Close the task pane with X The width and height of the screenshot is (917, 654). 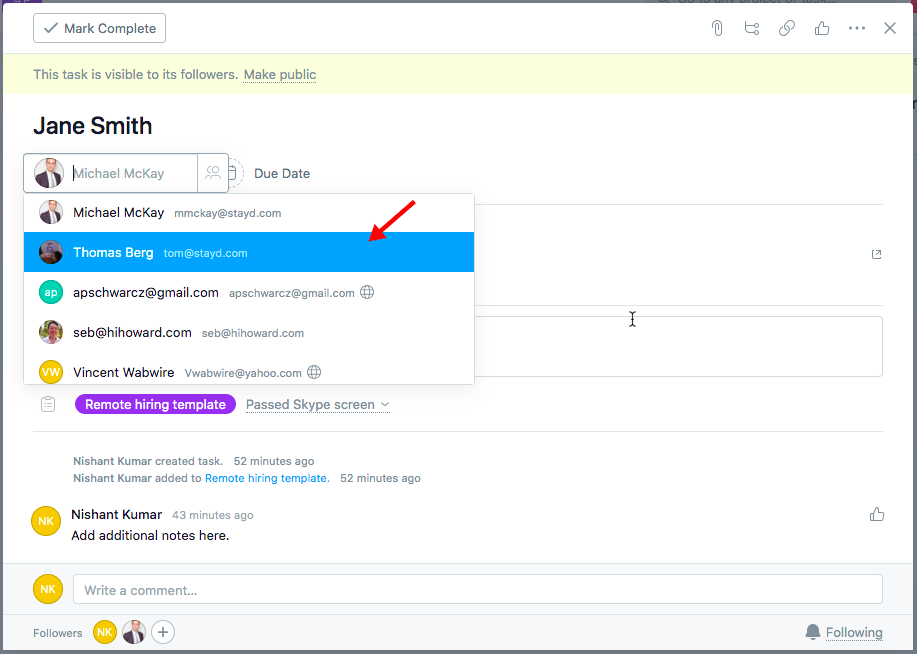pyautogui.click(x=890, y=28)
